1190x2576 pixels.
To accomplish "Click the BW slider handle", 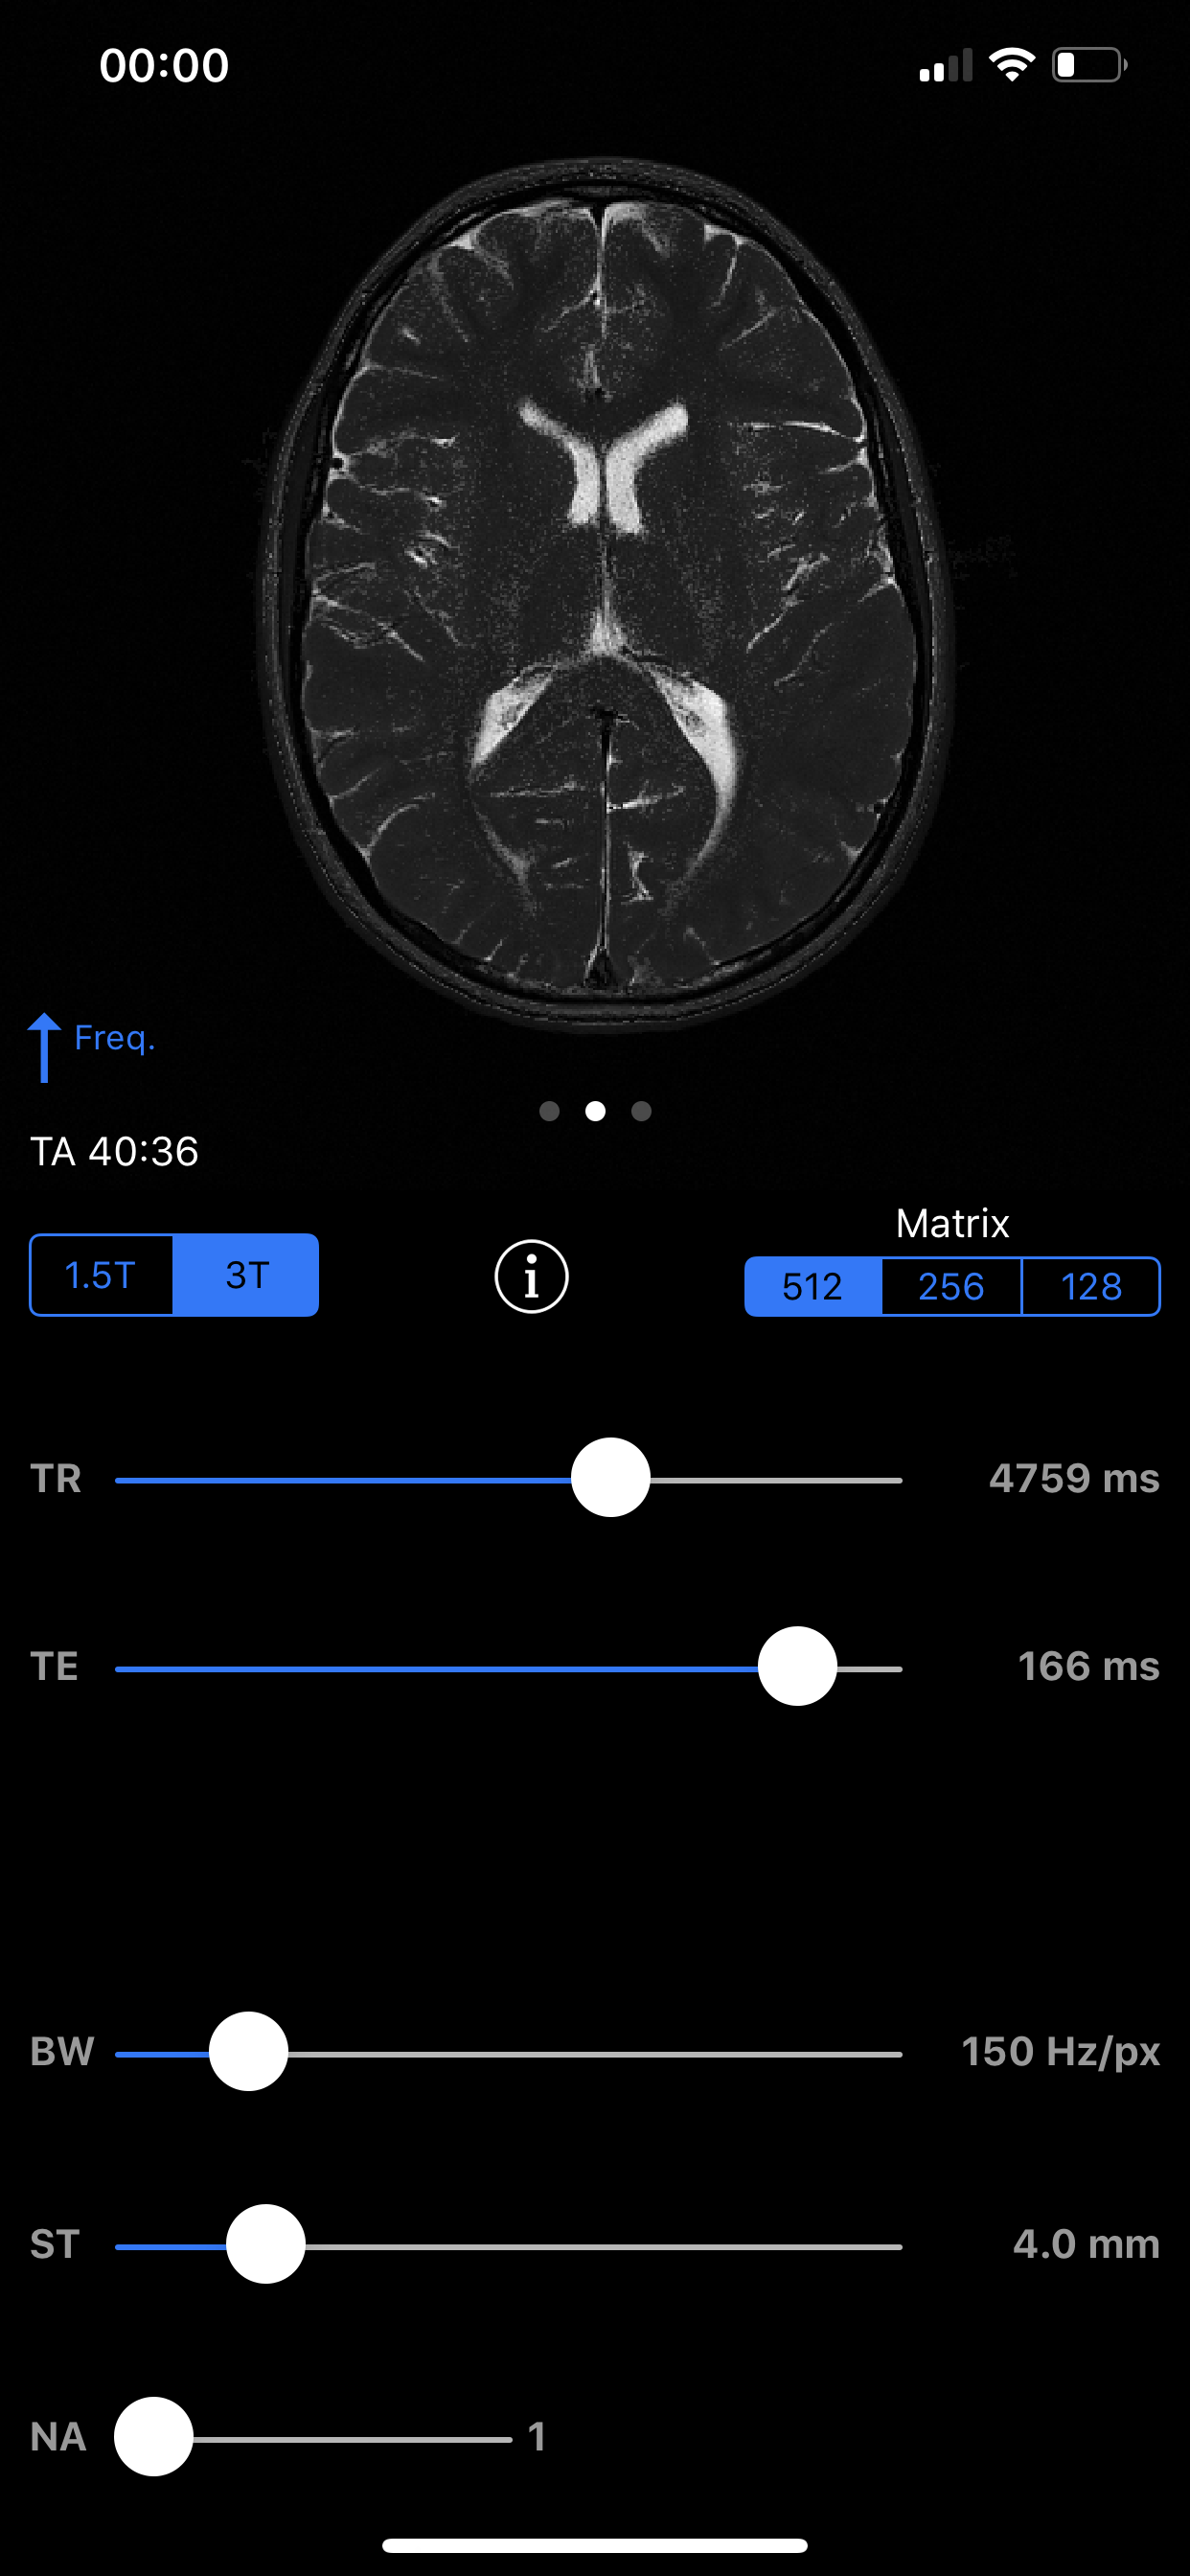I will tap(248, 2052).
